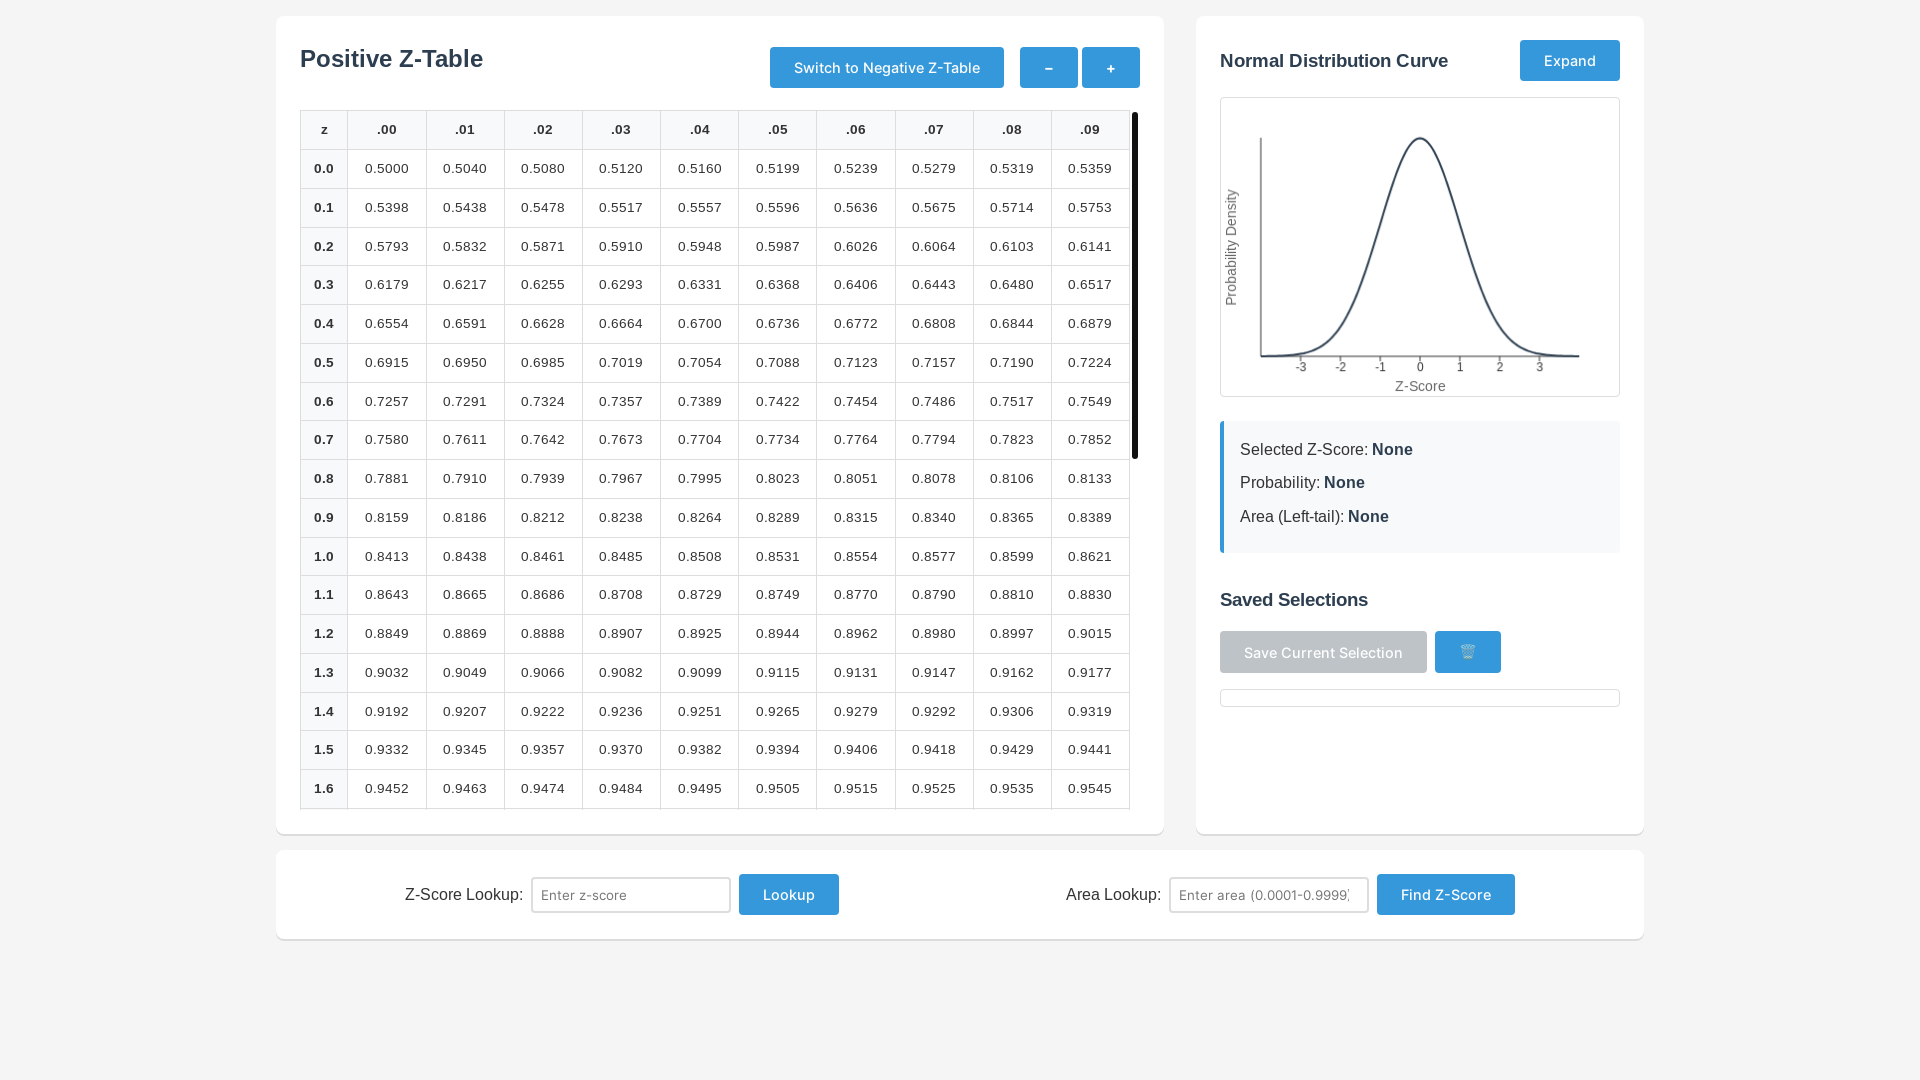
Task: Select cell 0.9429 in row 1.5
Action: point(1012,750)
